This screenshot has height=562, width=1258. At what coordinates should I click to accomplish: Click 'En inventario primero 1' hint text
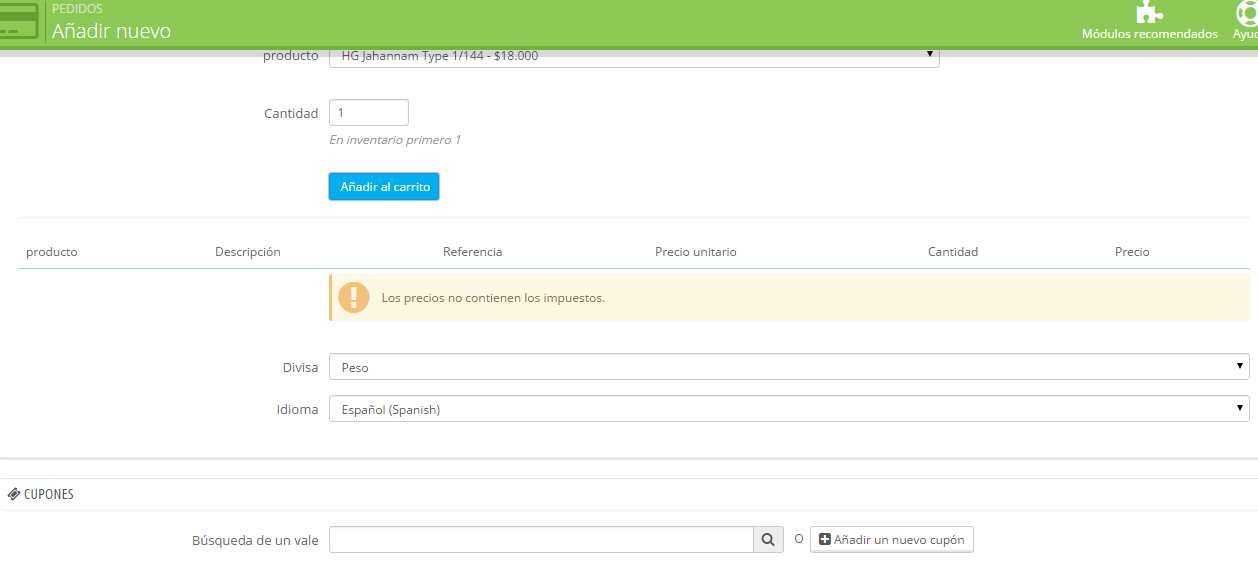[x=395, y=140]
